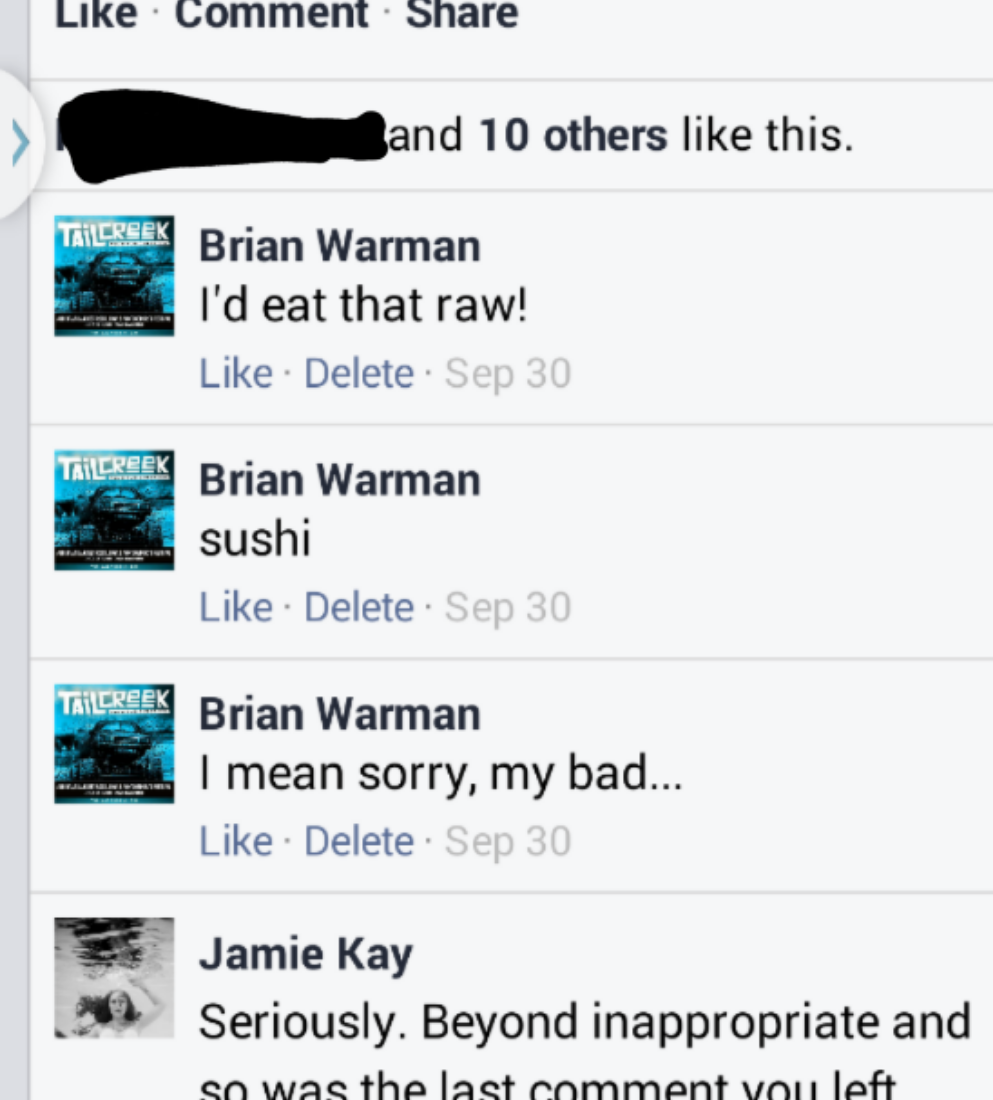The image size is (993, 1100).
Task: Open Jamie Kay's profile picture
Action: point(114,978)
